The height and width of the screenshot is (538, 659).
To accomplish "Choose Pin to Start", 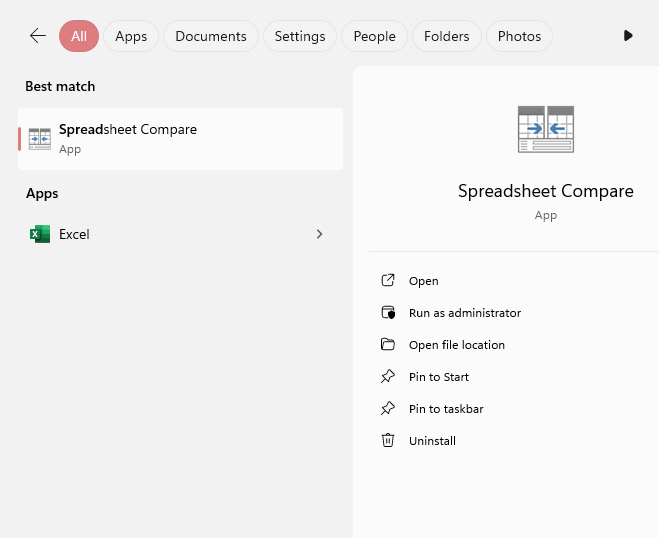I will coord(439,377).
